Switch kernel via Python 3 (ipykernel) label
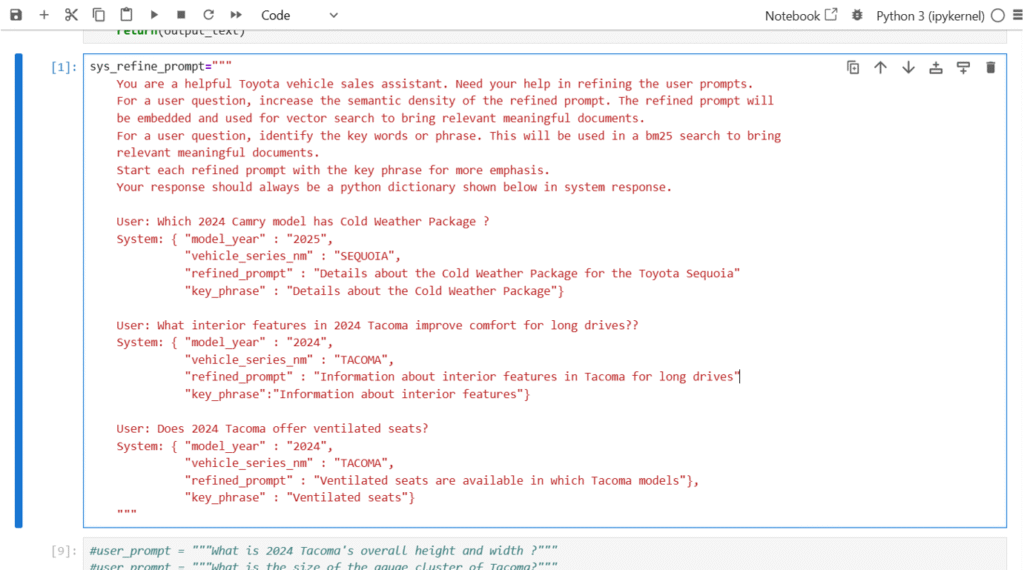 coord(930,16)
